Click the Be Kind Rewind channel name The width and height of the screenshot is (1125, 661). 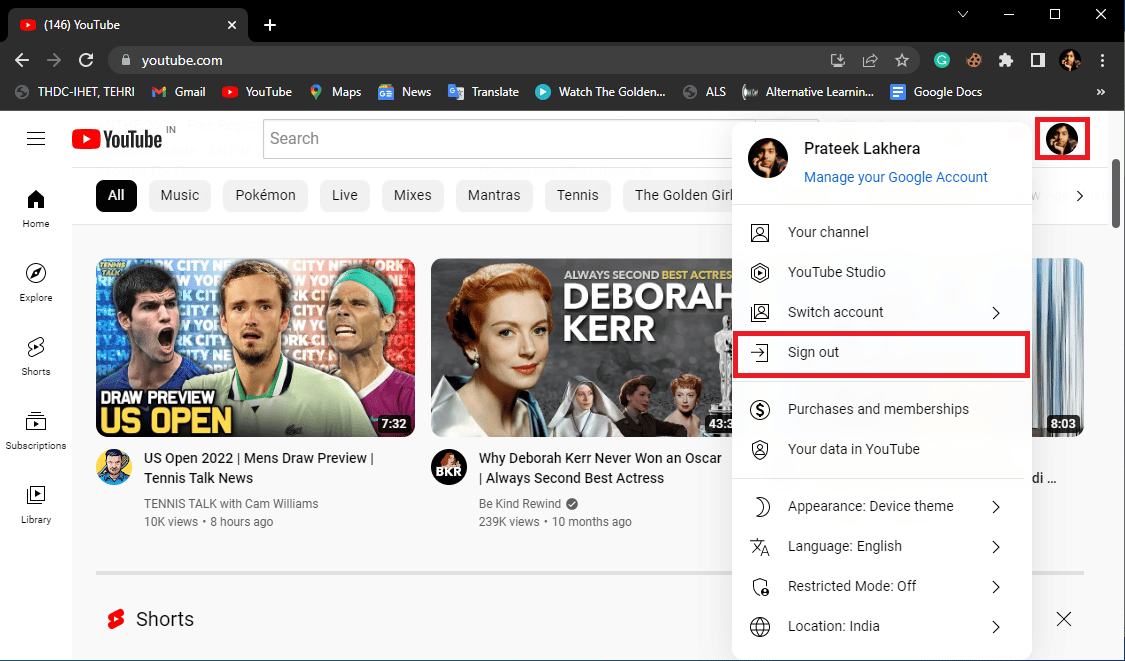[x=520, y=504]
